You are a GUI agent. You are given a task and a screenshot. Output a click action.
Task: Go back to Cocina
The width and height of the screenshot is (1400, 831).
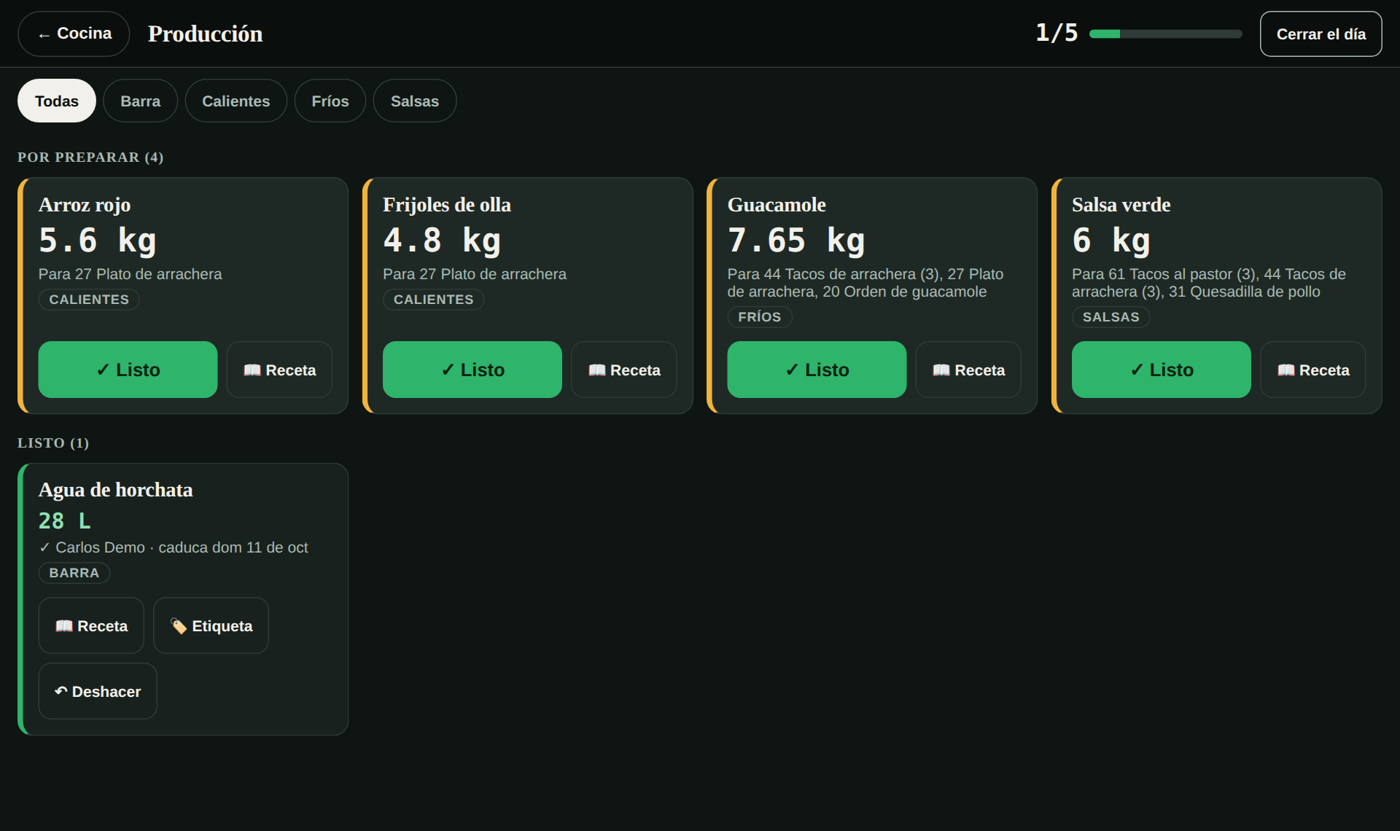pyautogui.click(x=74, y=34)
